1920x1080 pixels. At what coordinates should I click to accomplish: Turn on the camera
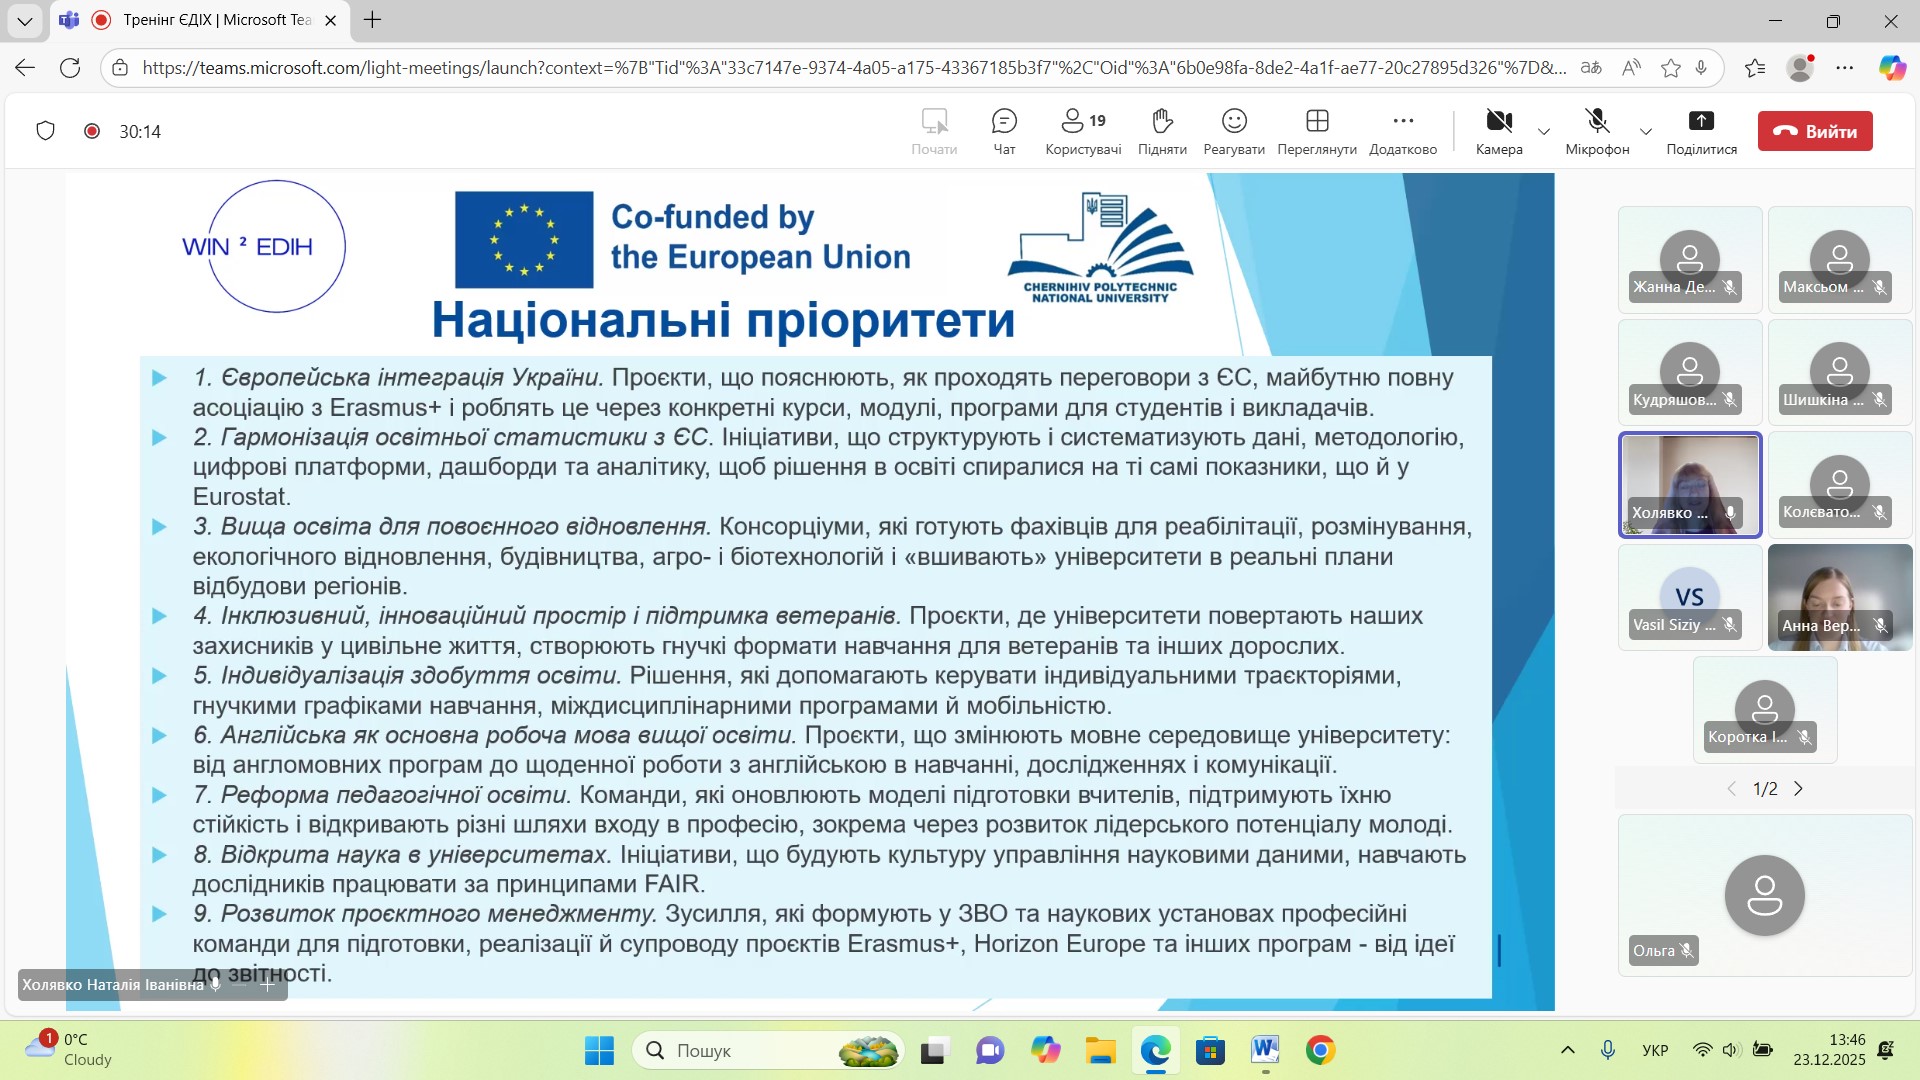tap(1498, 122)
